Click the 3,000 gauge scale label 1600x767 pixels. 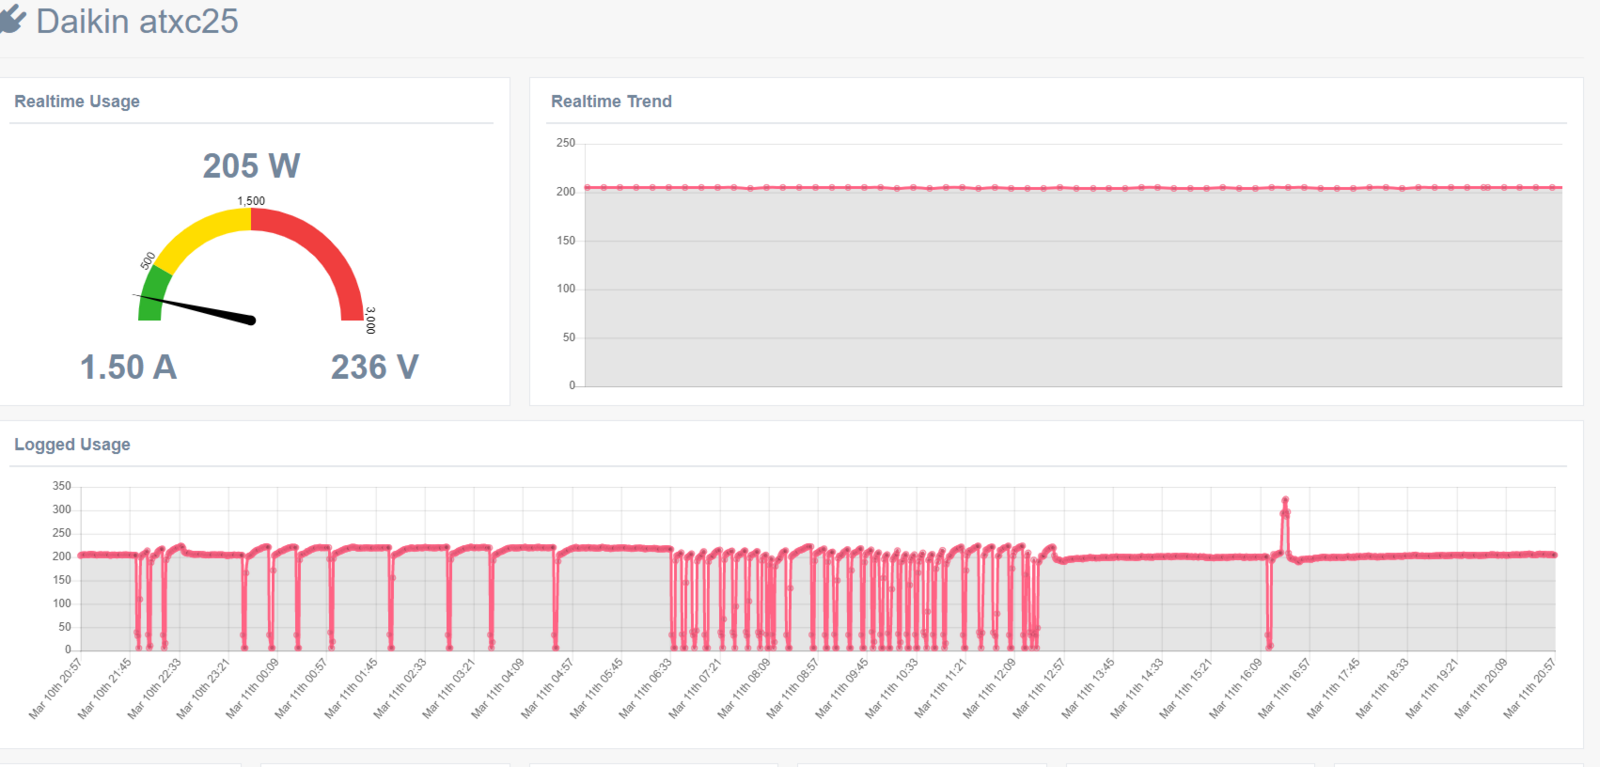click(x=370, y=320)
